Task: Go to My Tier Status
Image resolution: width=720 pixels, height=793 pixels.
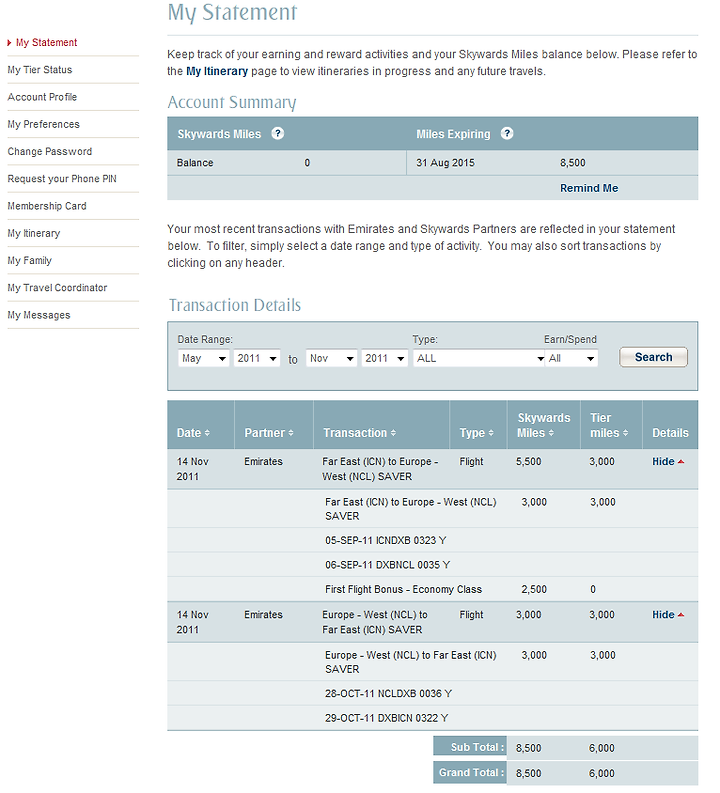Action: pyautogui.click(x=40, y=70)
